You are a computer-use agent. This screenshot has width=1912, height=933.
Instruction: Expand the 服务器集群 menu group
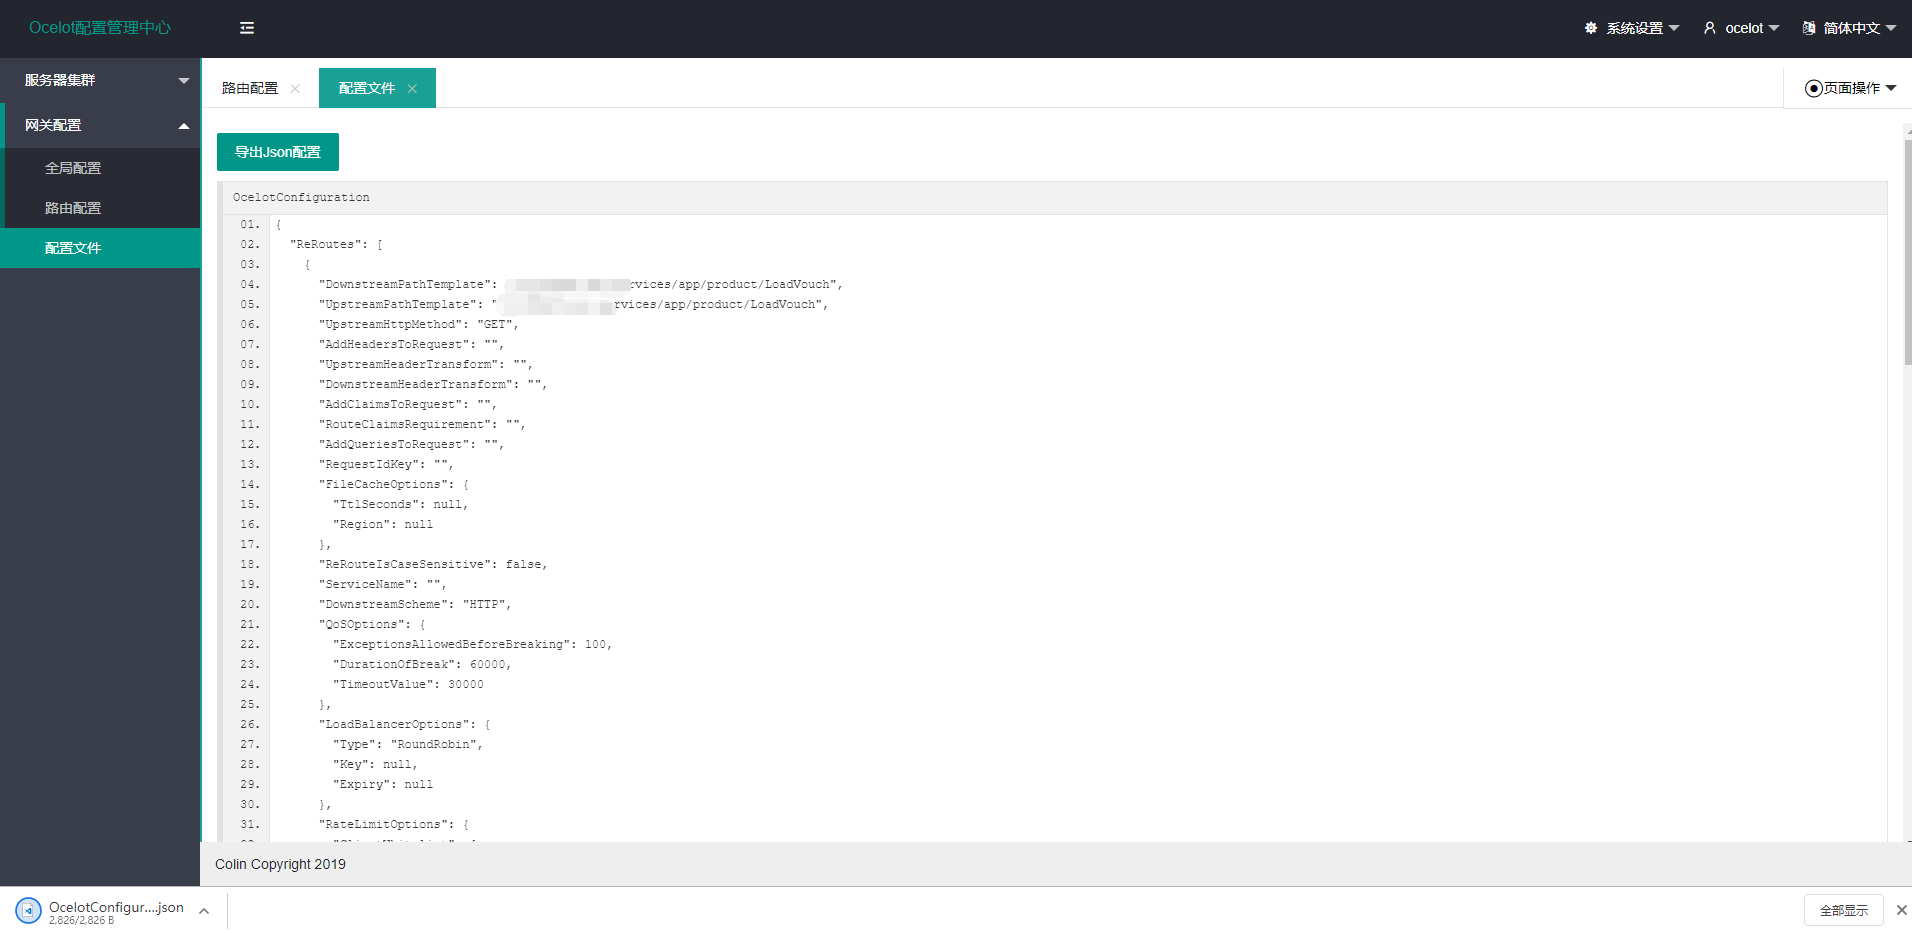pyautogui.click(x=100, y=80)
